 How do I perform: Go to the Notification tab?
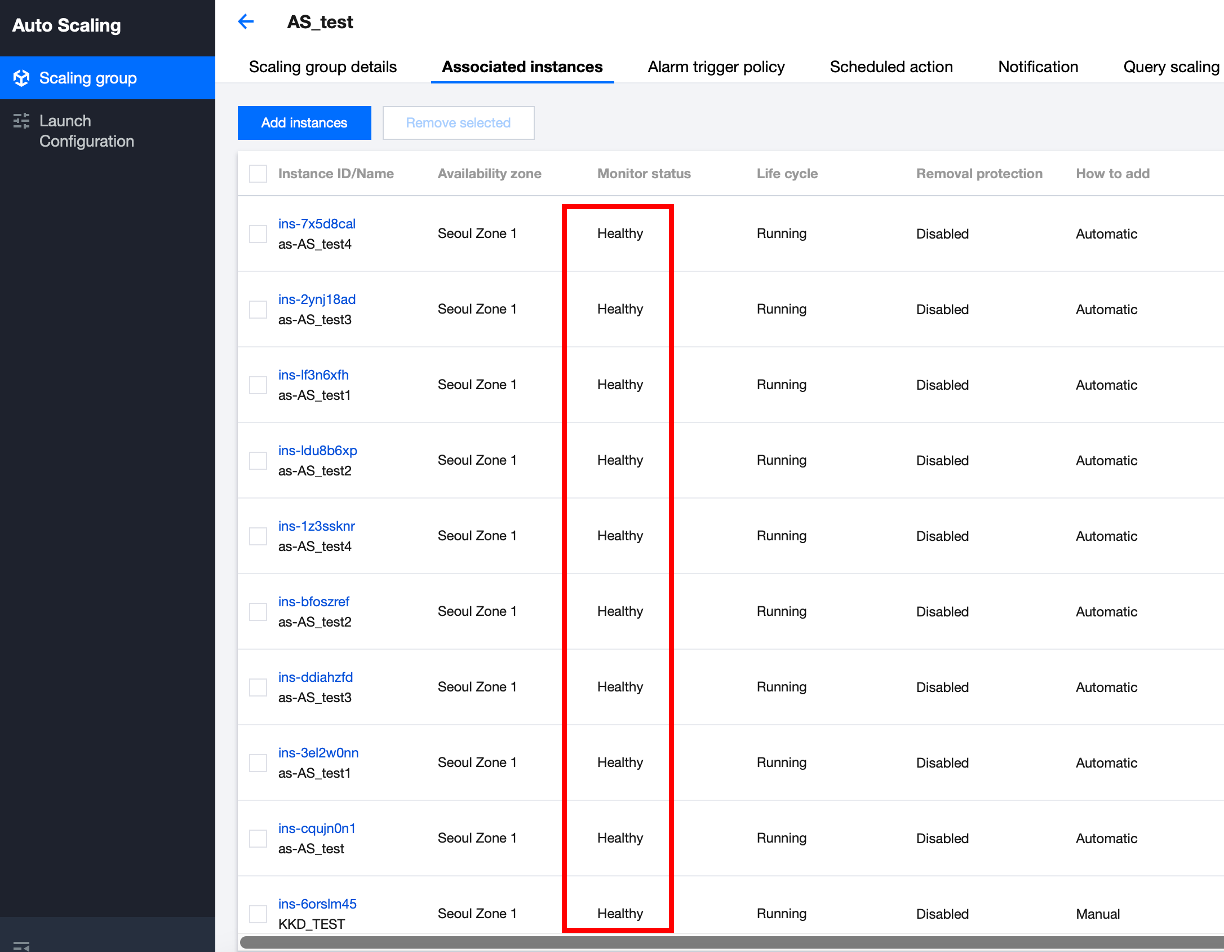[x=1038, y=67]
